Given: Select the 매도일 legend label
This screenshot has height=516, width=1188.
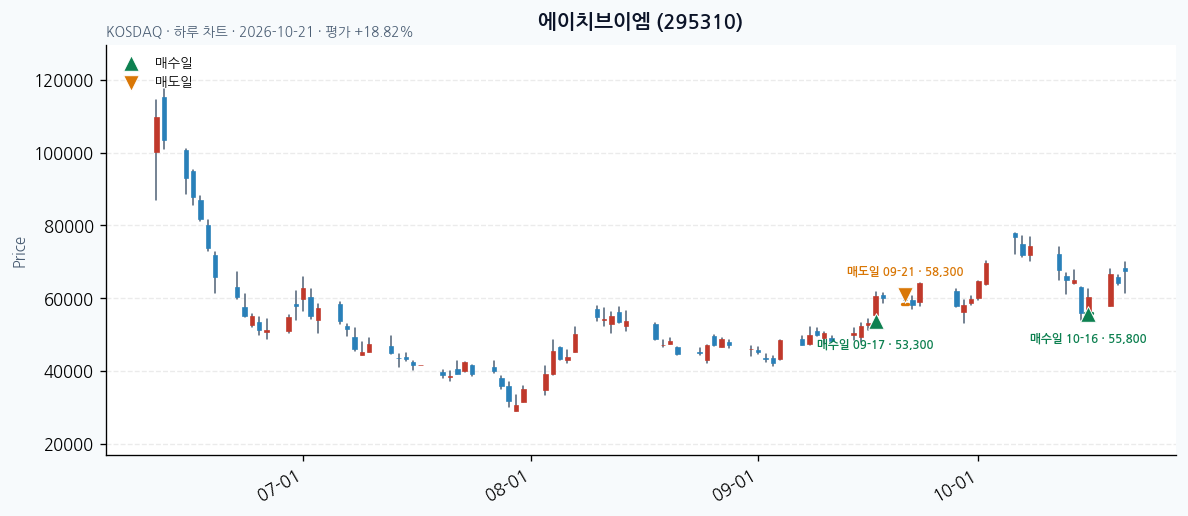Looking at the screenshot, I should (x=174, y=82).
